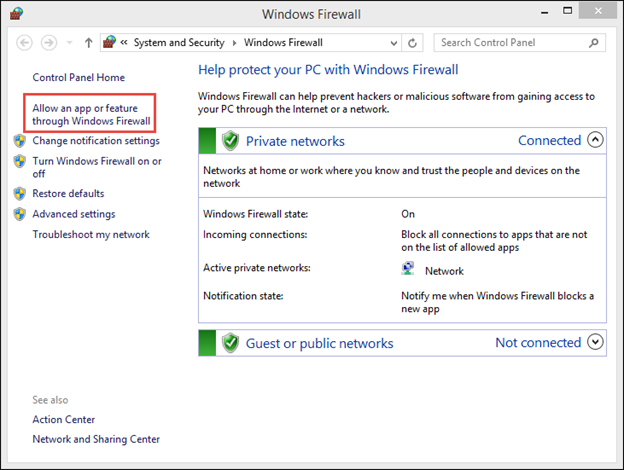This screenshot has width=624, height=470.
Task: Click the shield icon beside Turn Windows Firewall on or off
Action: click(20, 161)
